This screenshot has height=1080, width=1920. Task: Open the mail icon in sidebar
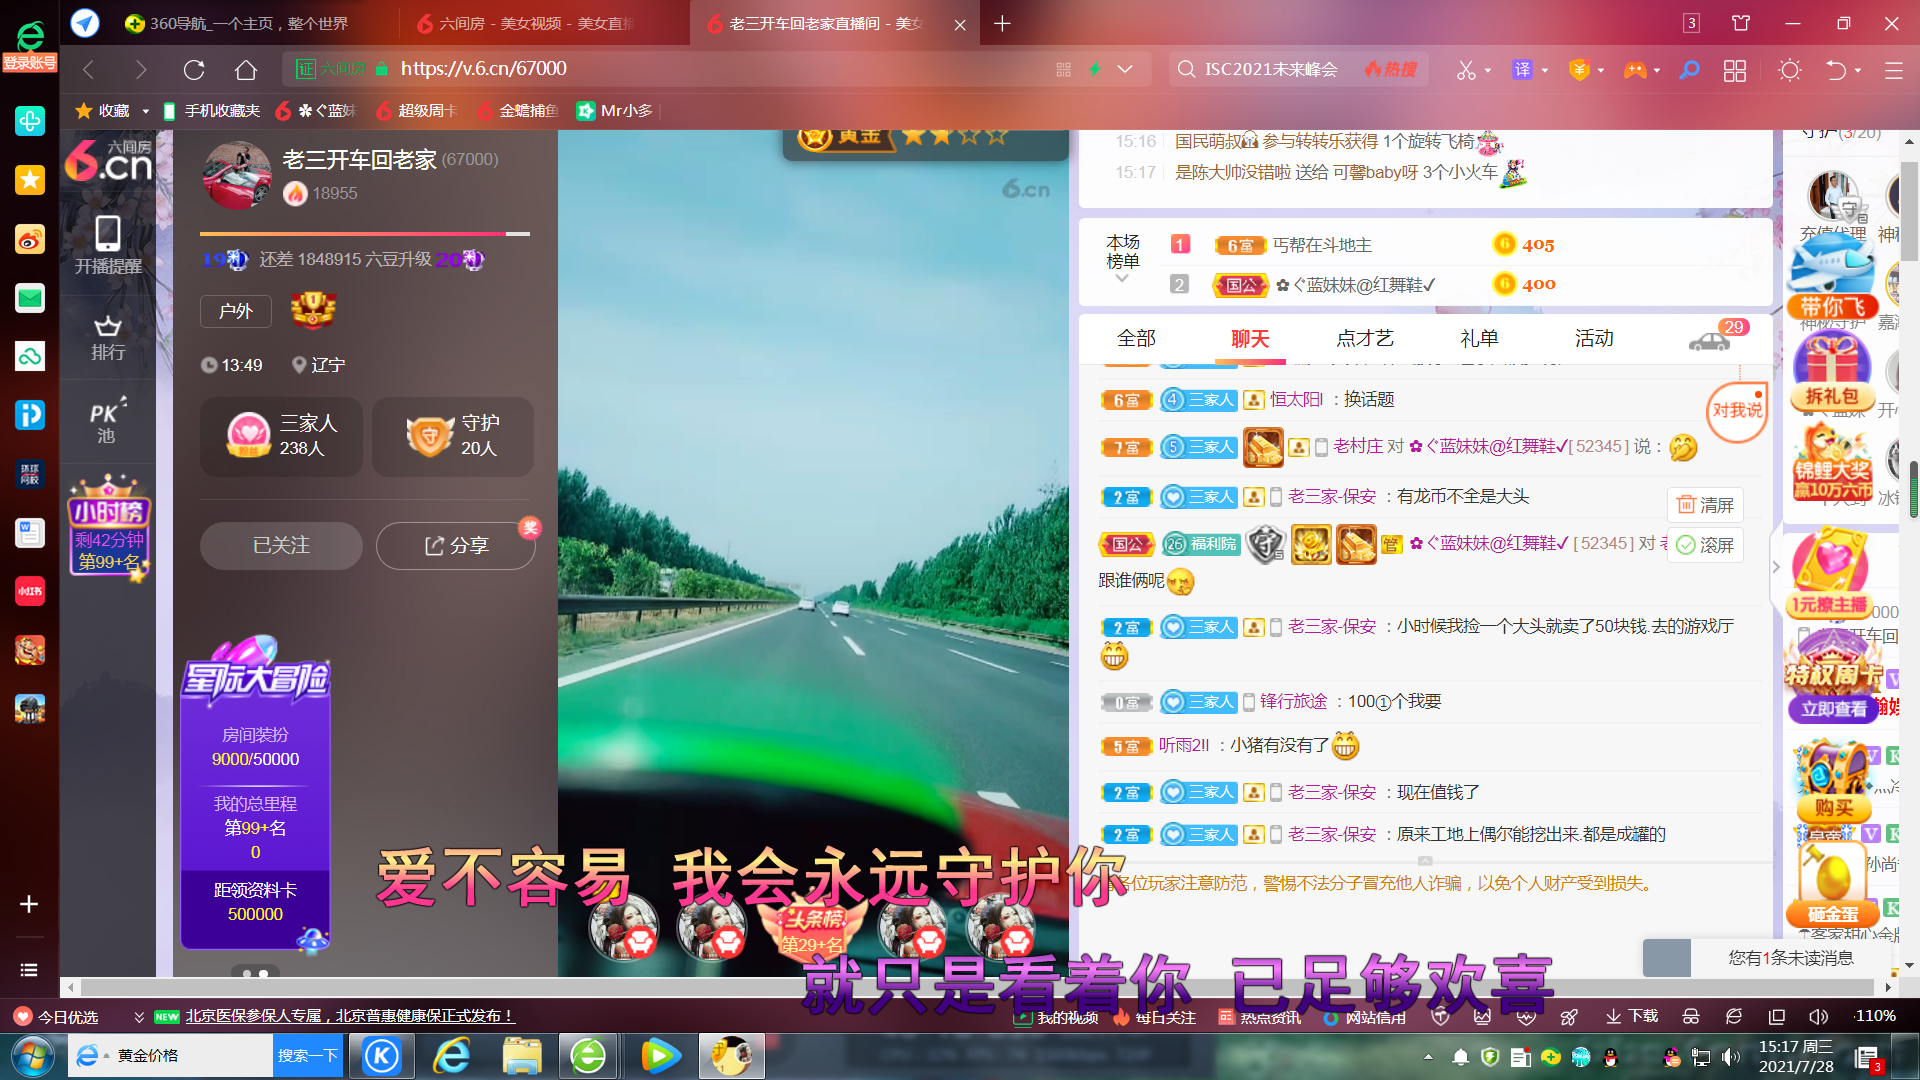tap(30, 298)
